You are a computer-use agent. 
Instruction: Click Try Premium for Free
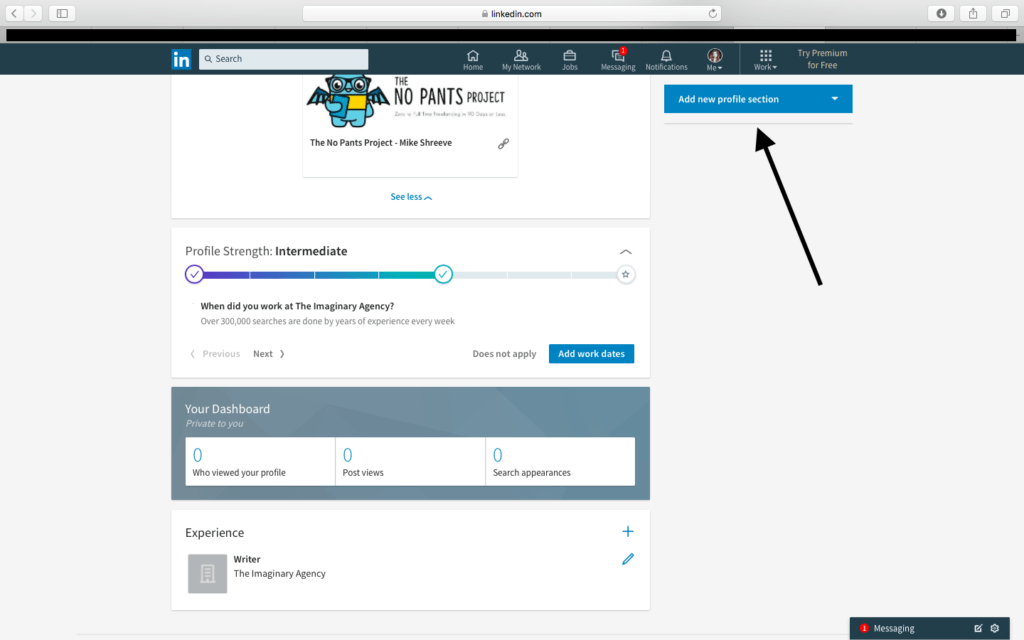click(822, 59)
